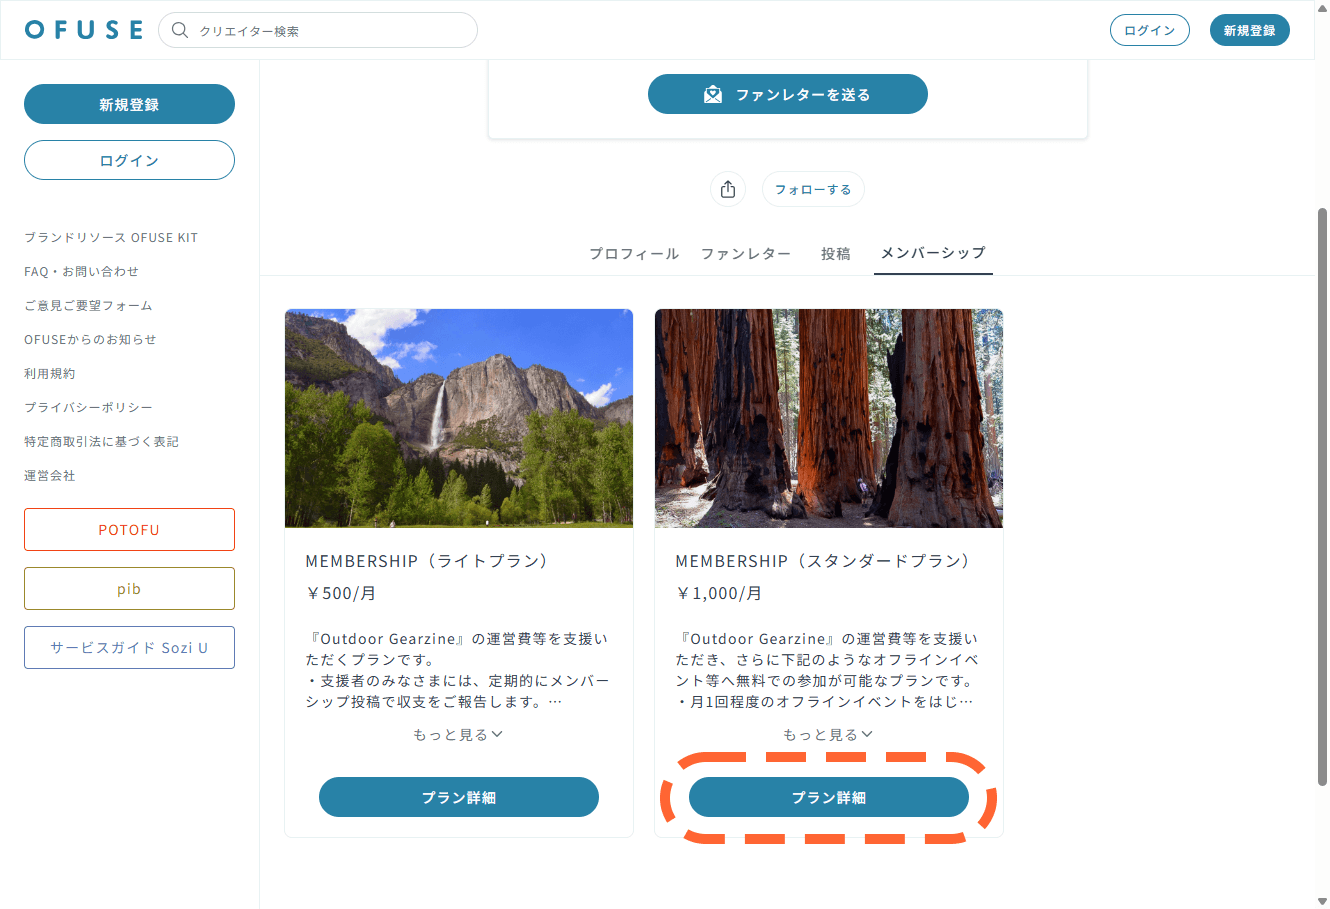Switch to the プロフィール tab

[634, 254]
